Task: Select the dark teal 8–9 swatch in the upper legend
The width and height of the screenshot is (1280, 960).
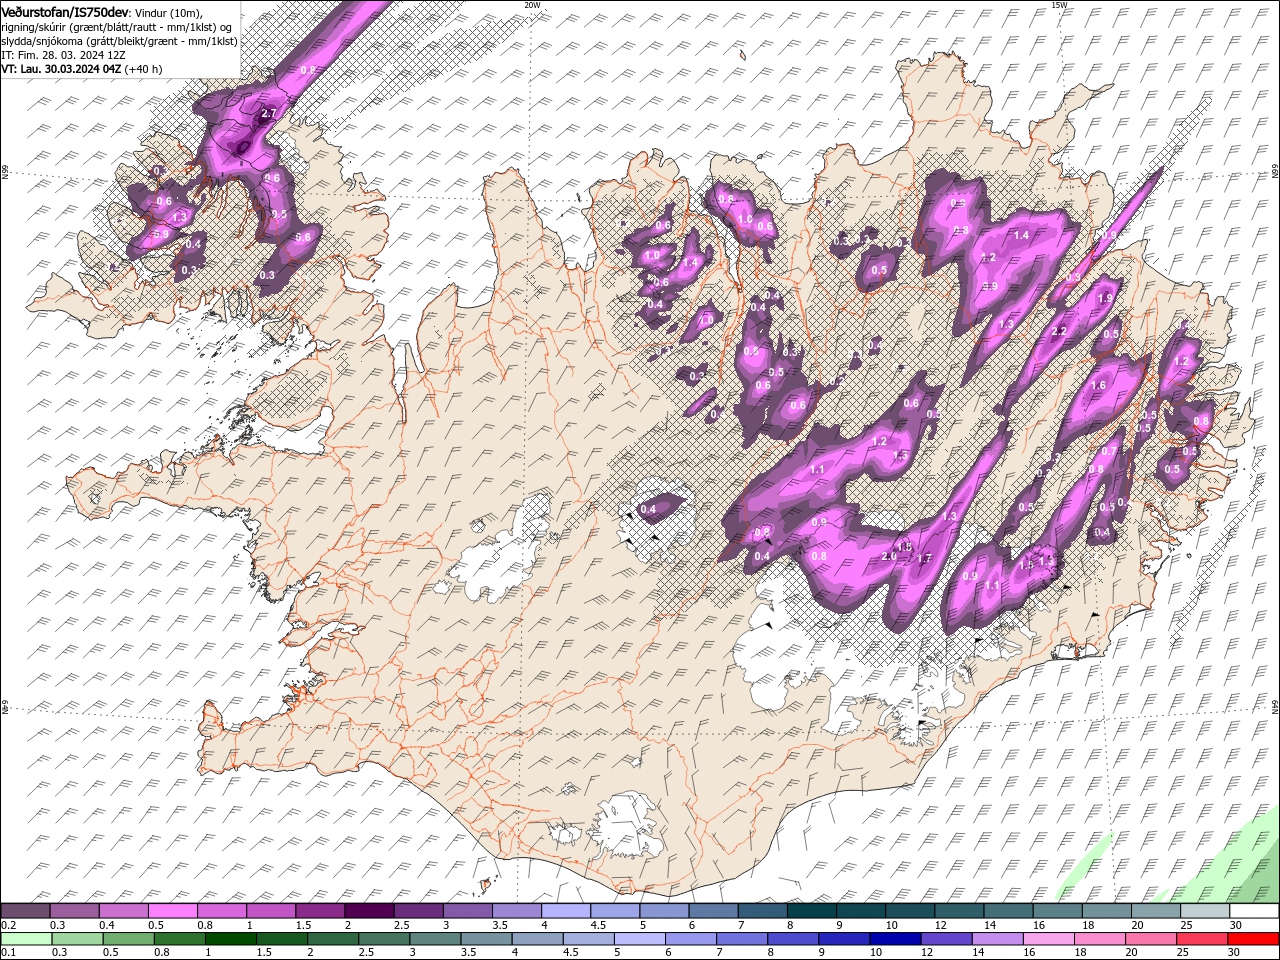Action: 811,911
